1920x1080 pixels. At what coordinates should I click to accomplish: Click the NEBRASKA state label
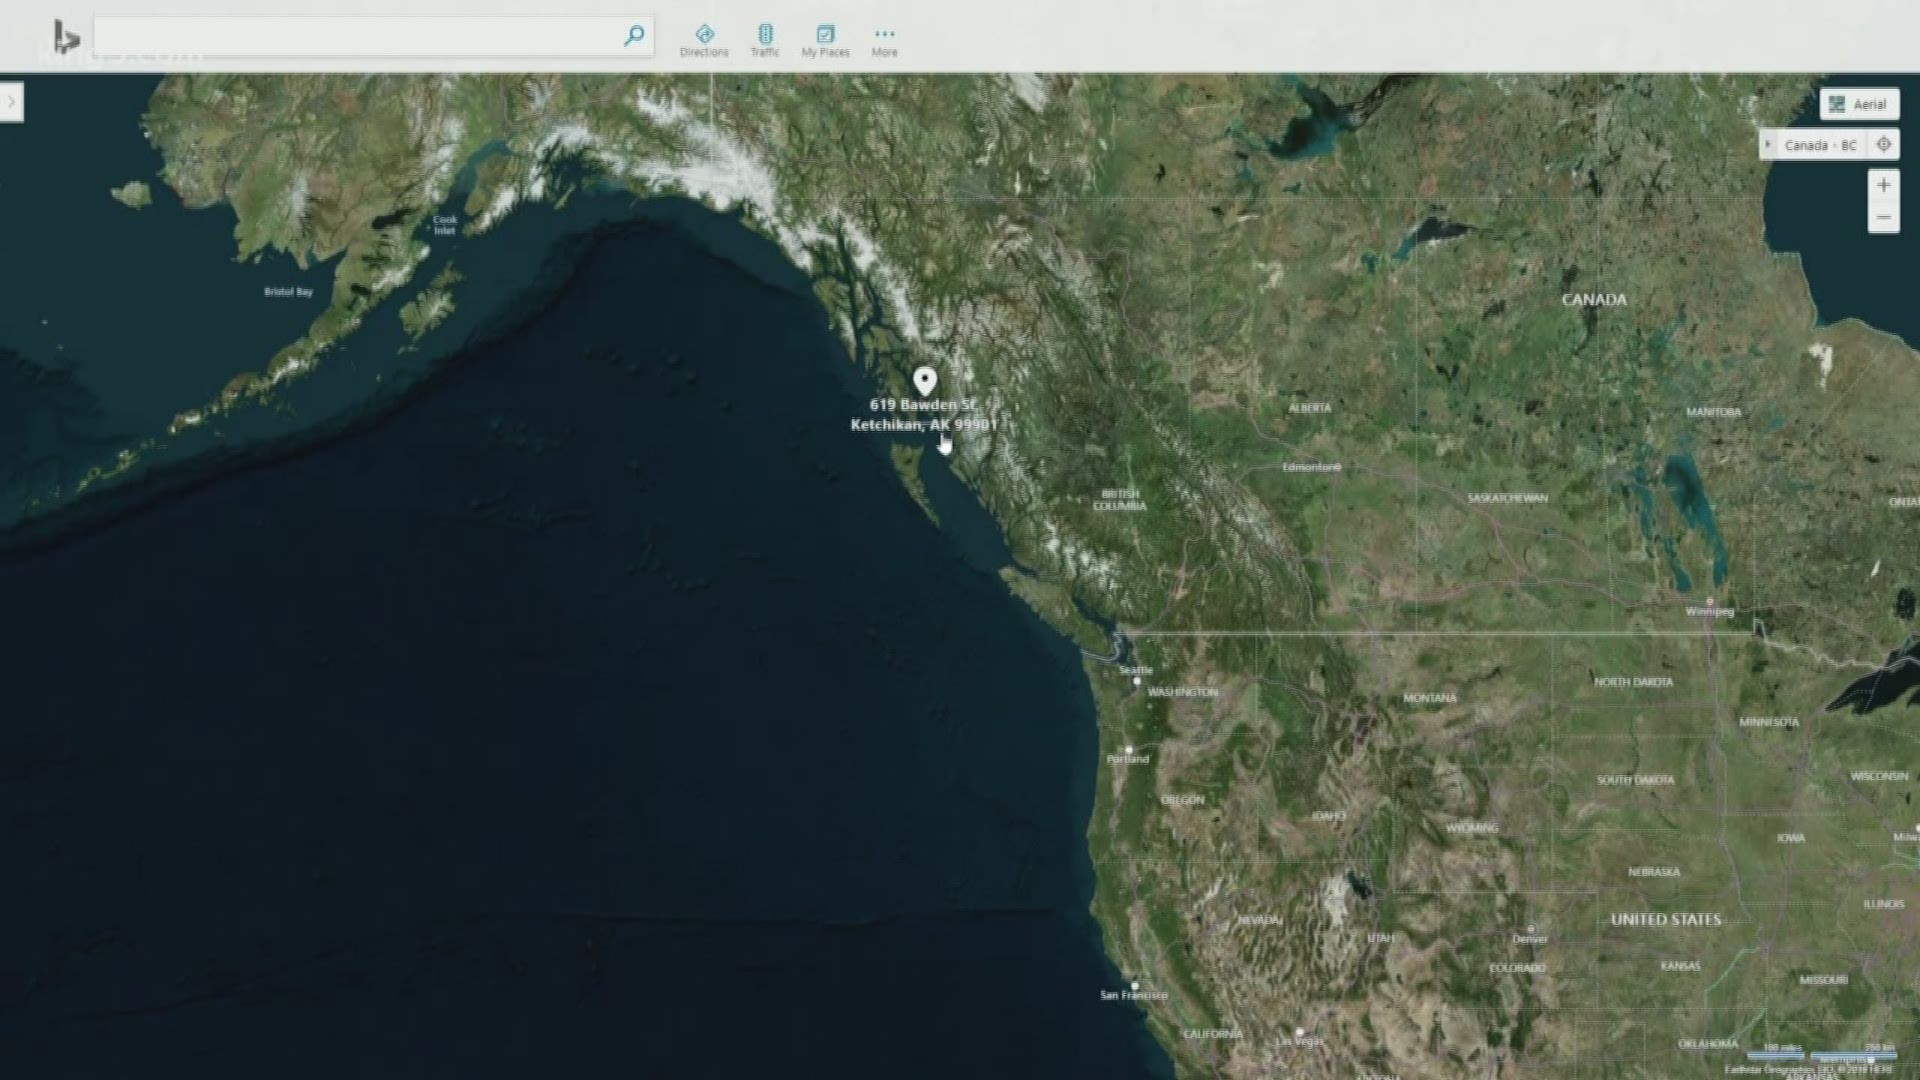(x=1653, y=872)
